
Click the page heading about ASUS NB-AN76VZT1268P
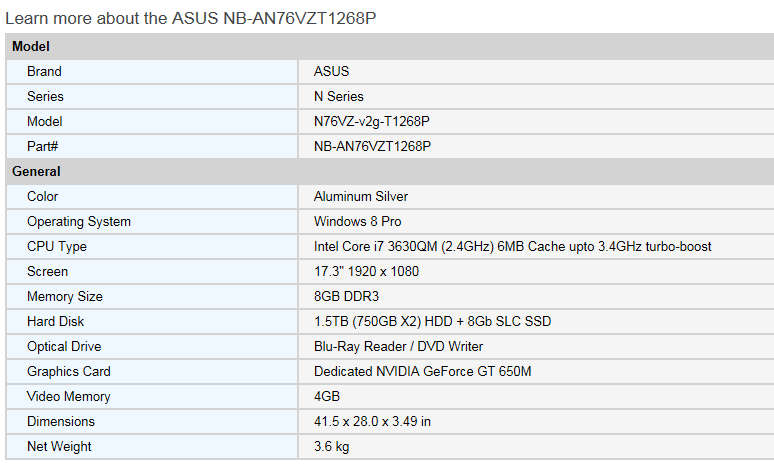click(191, 18)
